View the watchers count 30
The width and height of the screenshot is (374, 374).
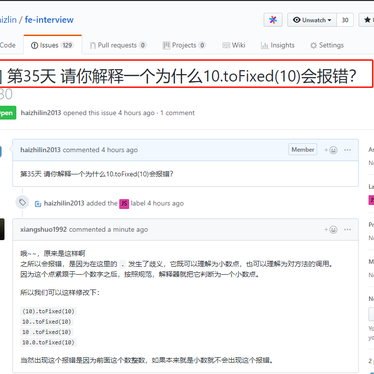[345, 20]
